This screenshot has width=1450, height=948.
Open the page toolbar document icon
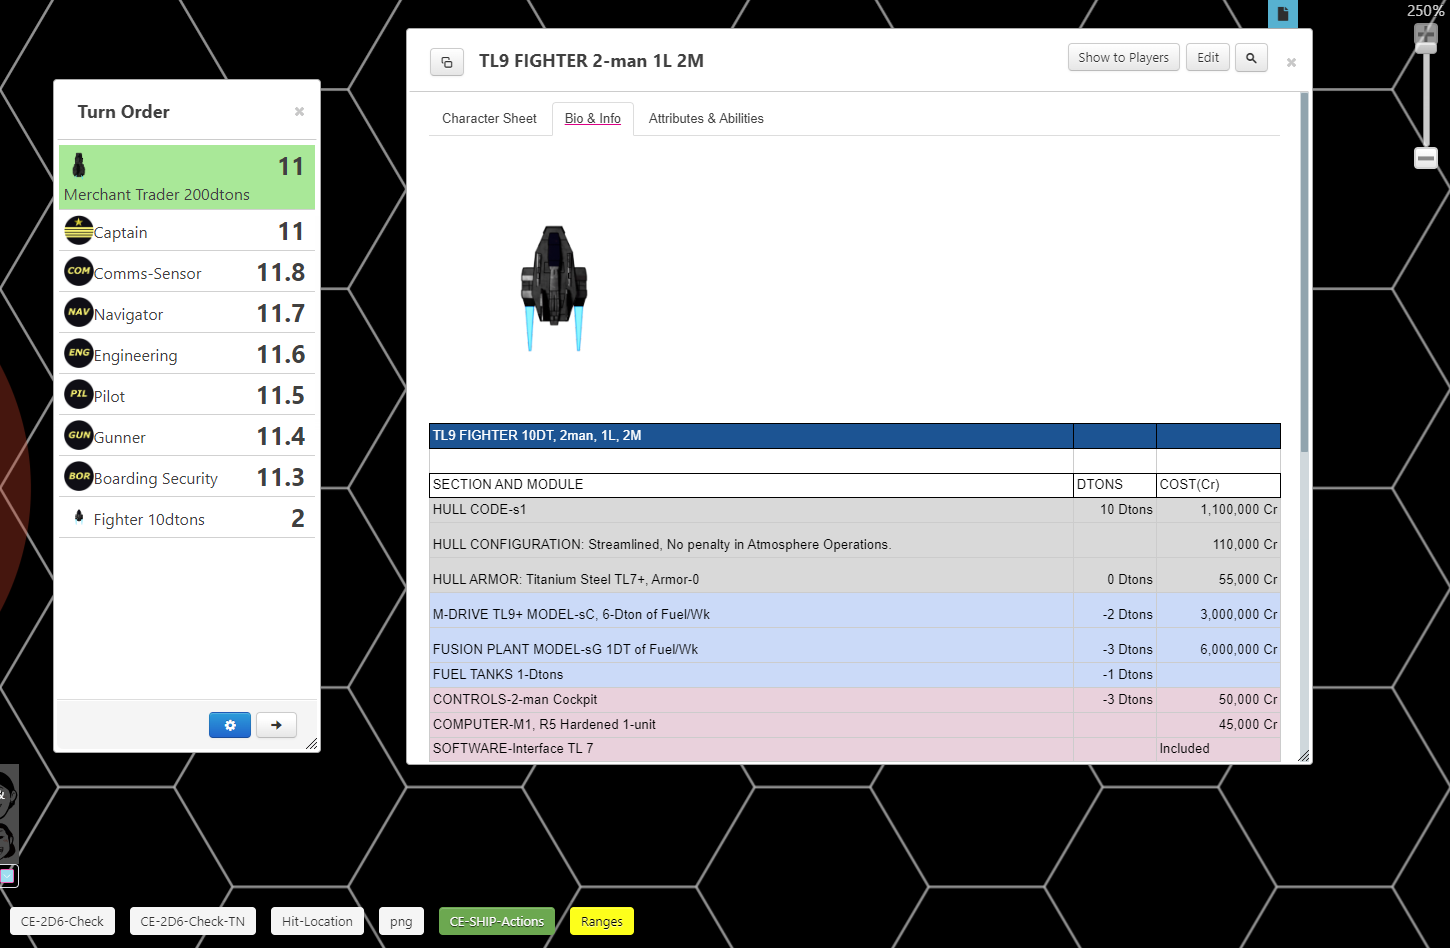[x=1283, y=14]
